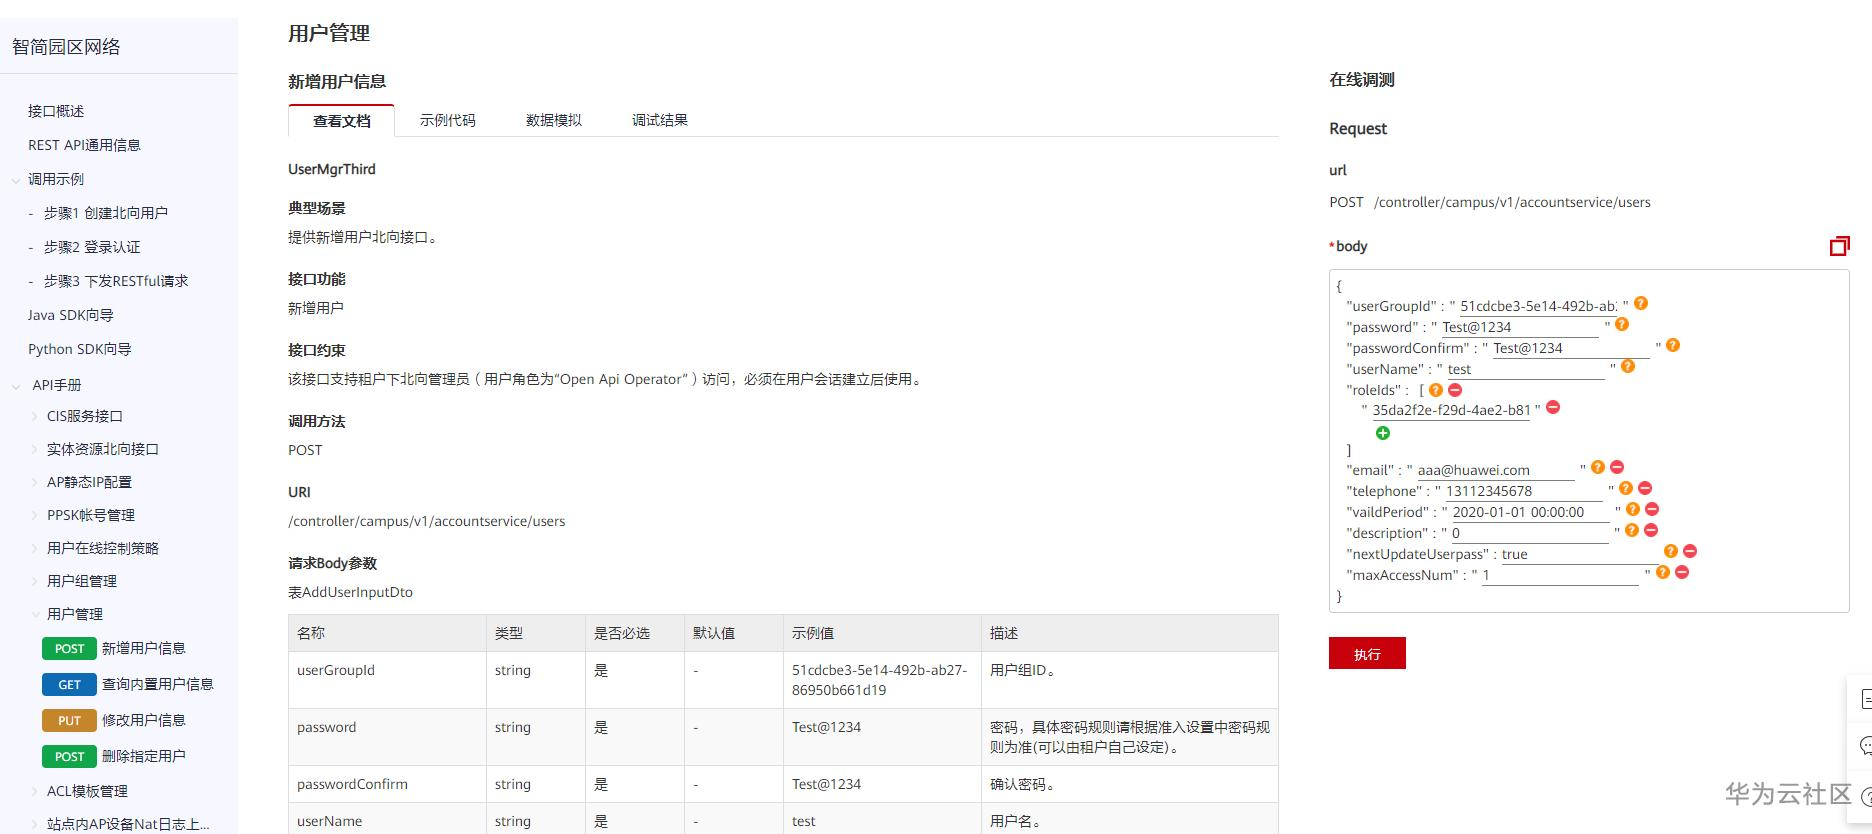Screen dimensions: 1872x834
Task: Expand PPSK帐号管理 node
Action: [36, 515]
